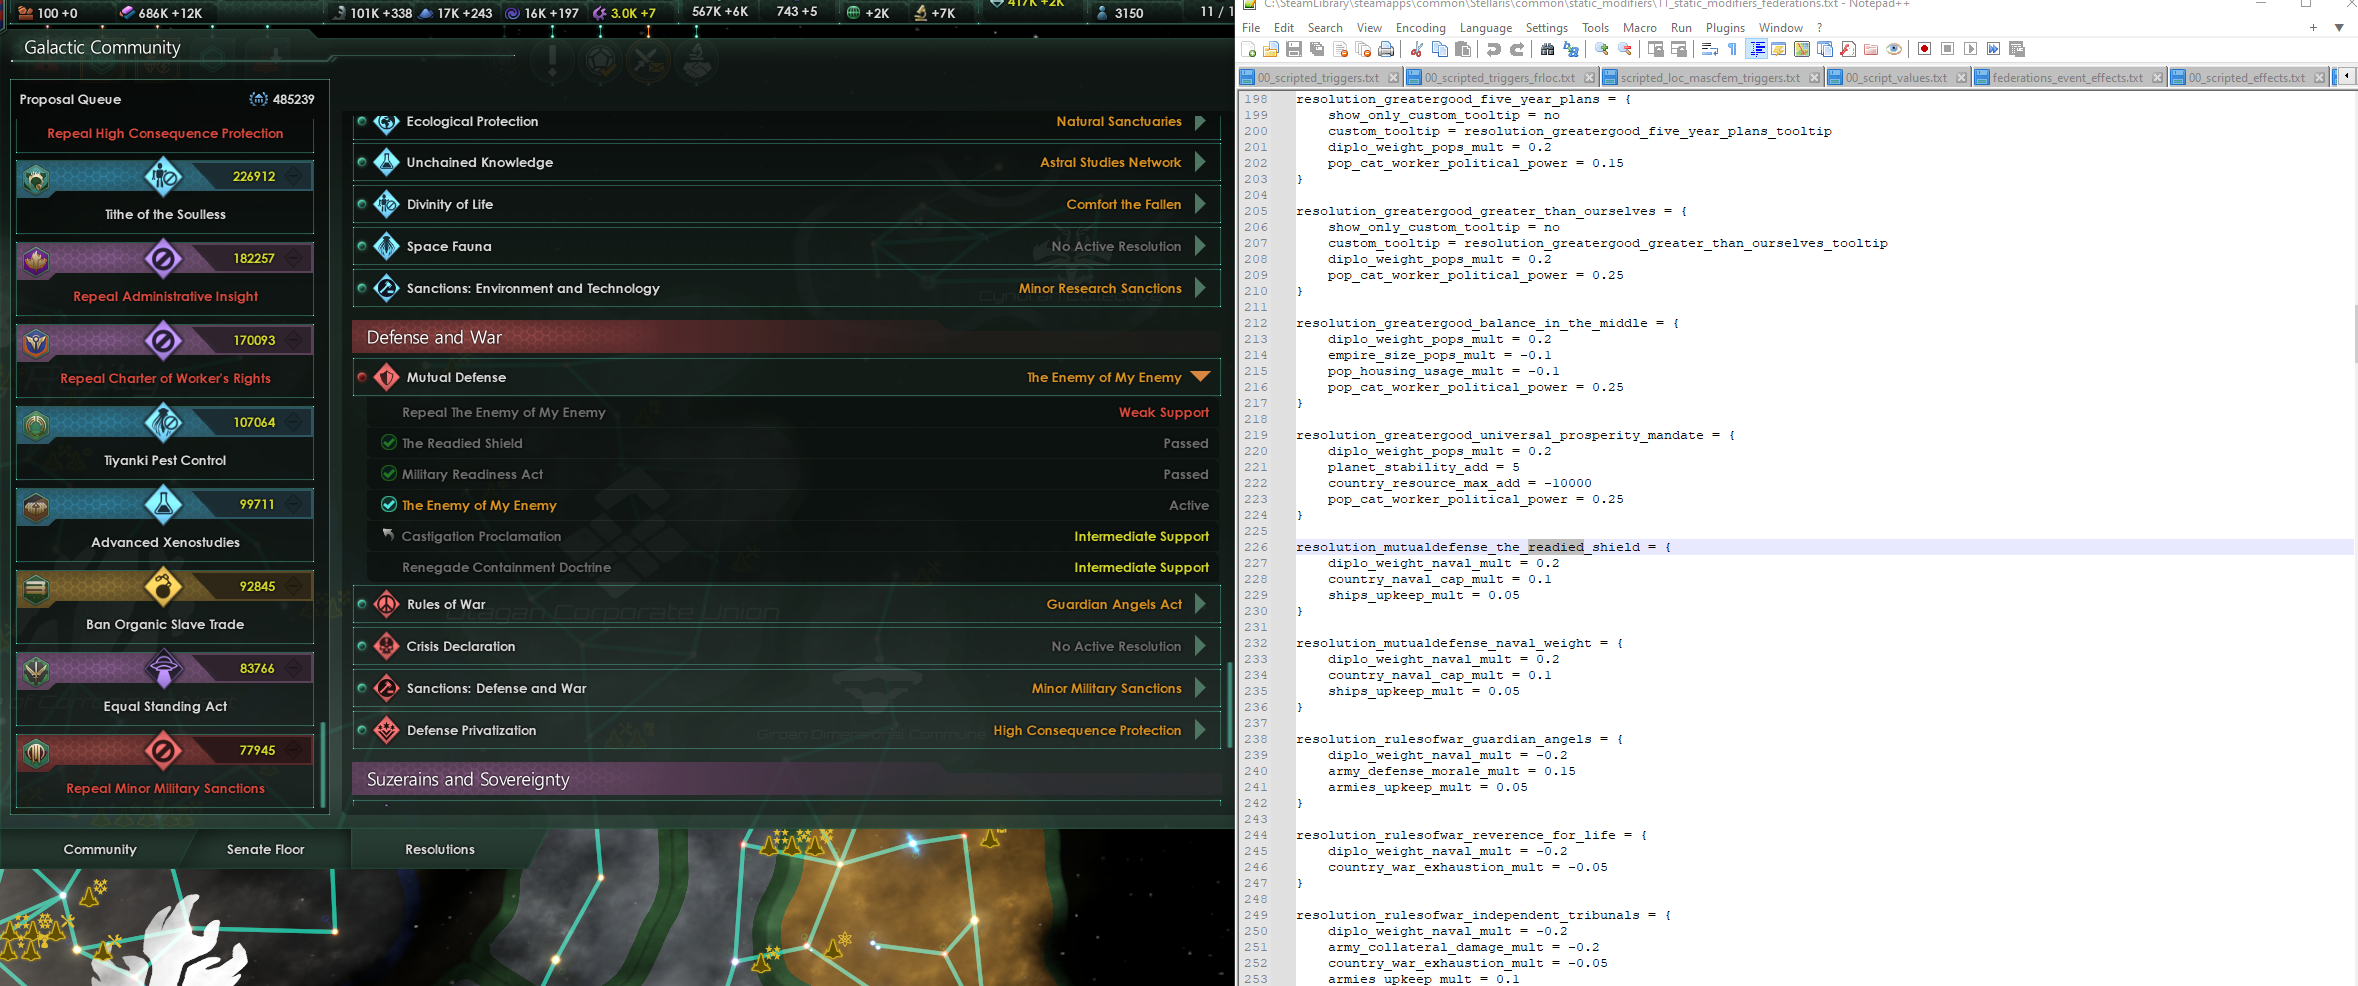Image resolution: width=2358 pixels, height=986 pixels.
Task: Click the Crisis Declaration category icon
Action: click(x=386, y=646)
